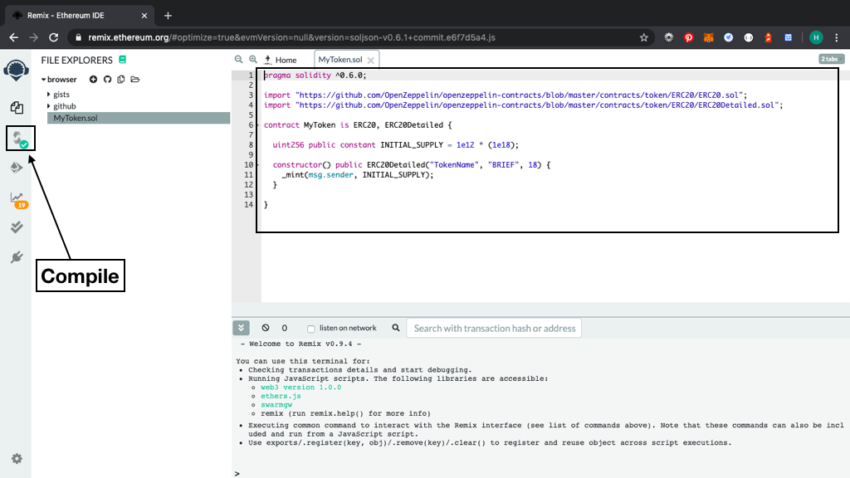Image resolution: width=850 pixels, height=478 pixels.
Task: Expand the gists folder
Action: 61,94
